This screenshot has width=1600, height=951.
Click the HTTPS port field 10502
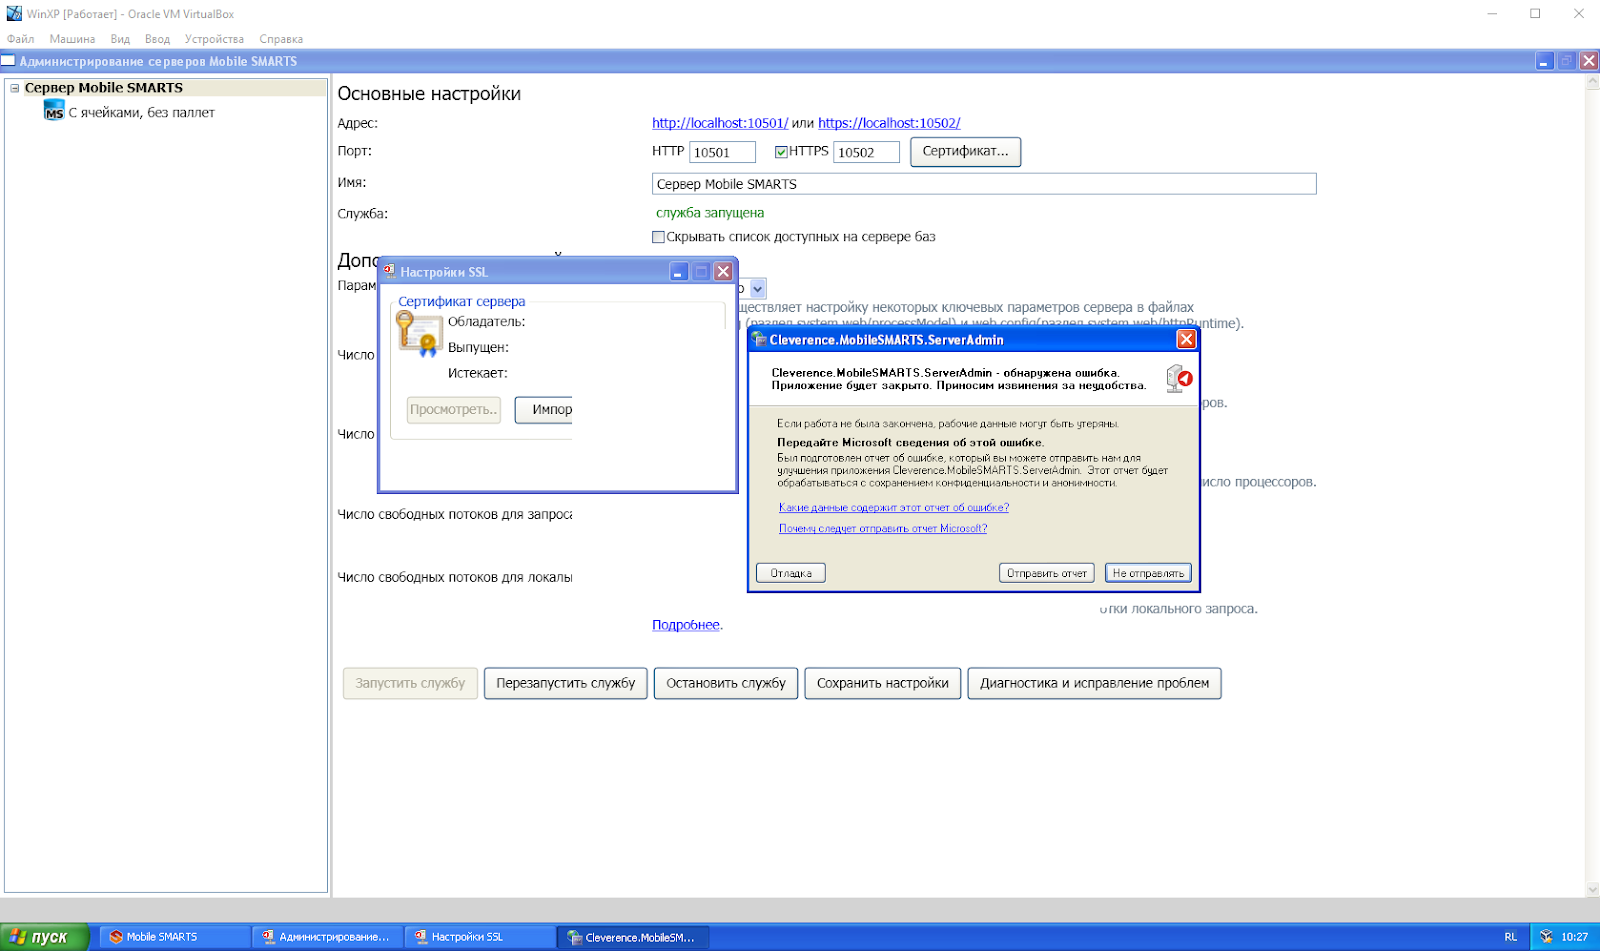pyautogui.click(x=866, y=152)
